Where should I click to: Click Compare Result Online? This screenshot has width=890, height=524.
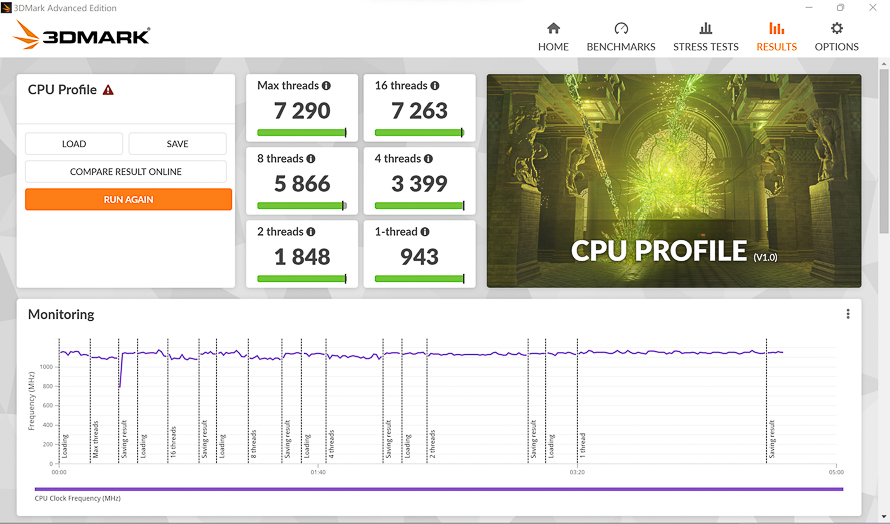125,171
